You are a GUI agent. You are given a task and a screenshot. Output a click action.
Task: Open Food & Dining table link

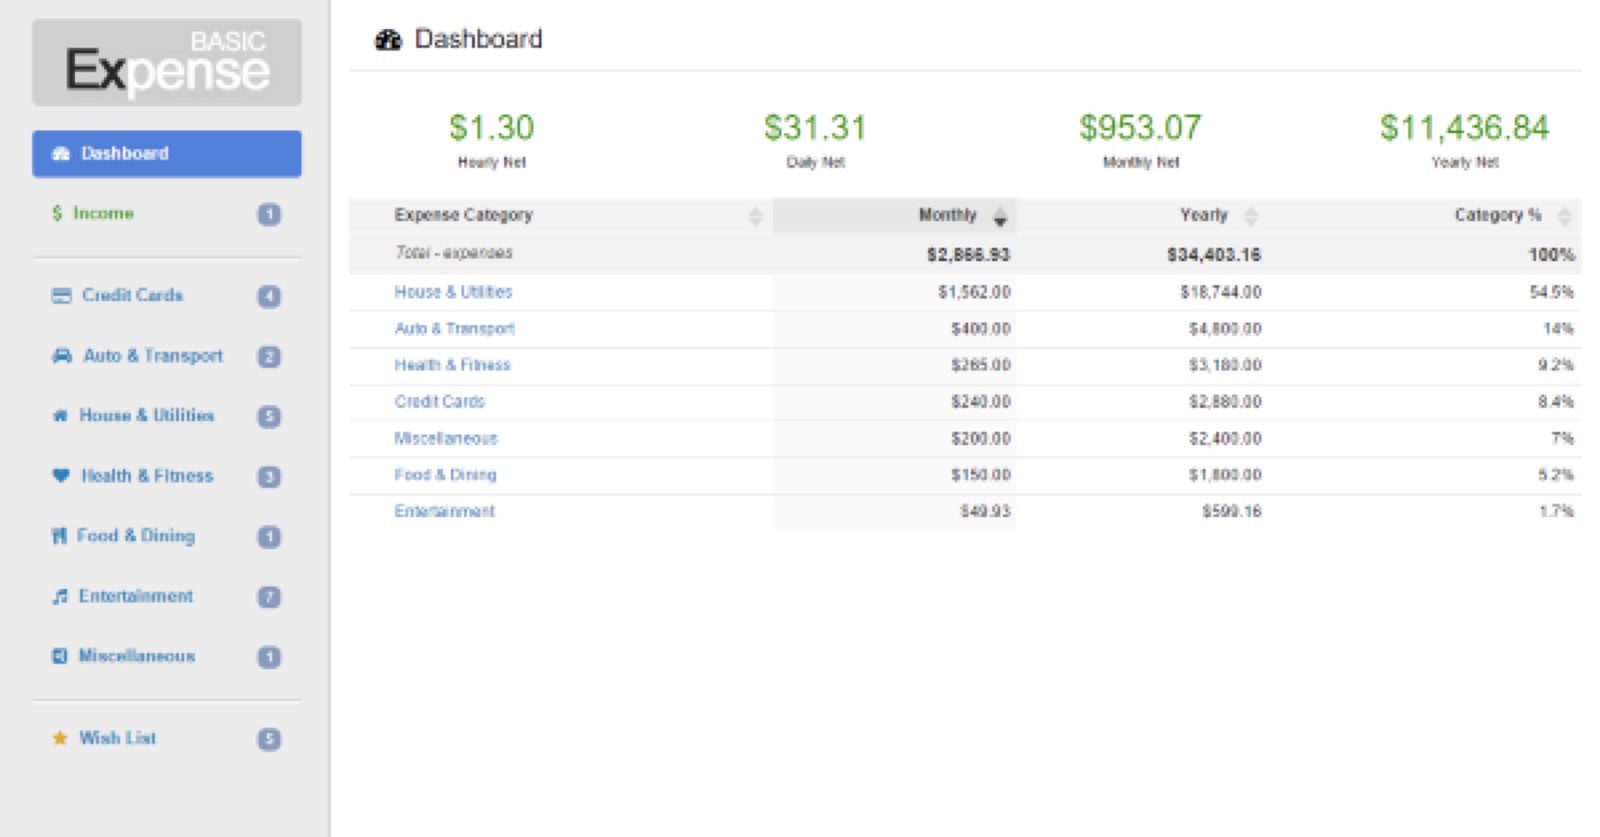pyautogui.click(x=445, y=475)
